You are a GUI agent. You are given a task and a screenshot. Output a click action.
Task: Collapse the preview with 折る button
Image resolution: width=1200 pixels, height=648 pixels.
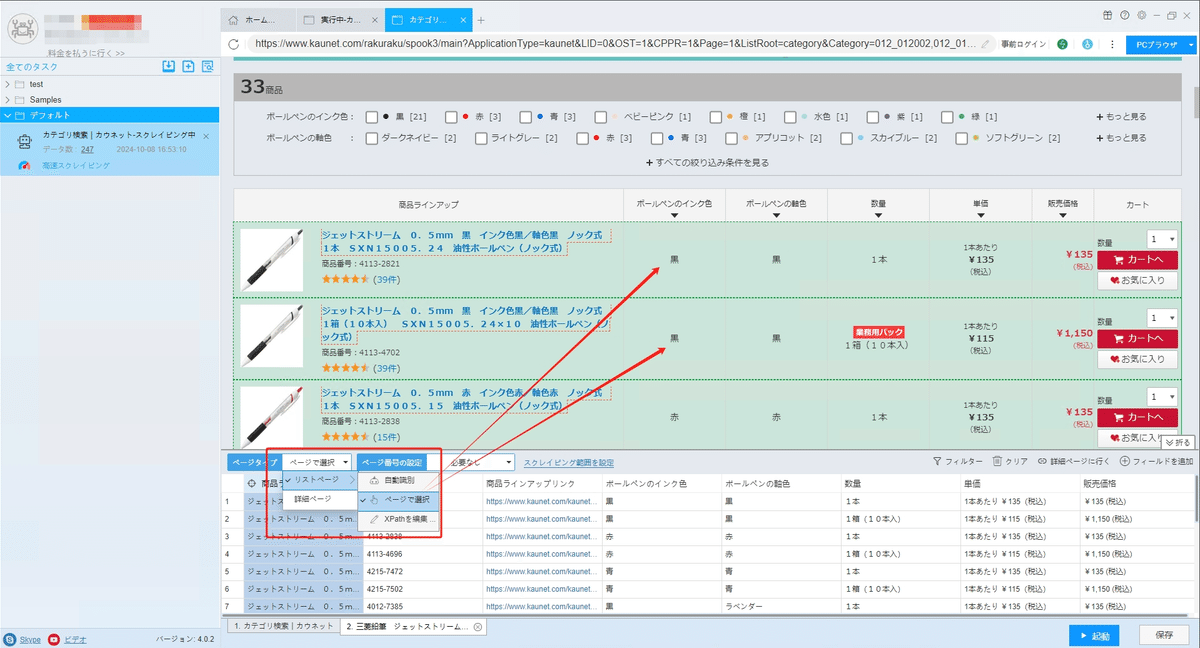(1177, 442)
